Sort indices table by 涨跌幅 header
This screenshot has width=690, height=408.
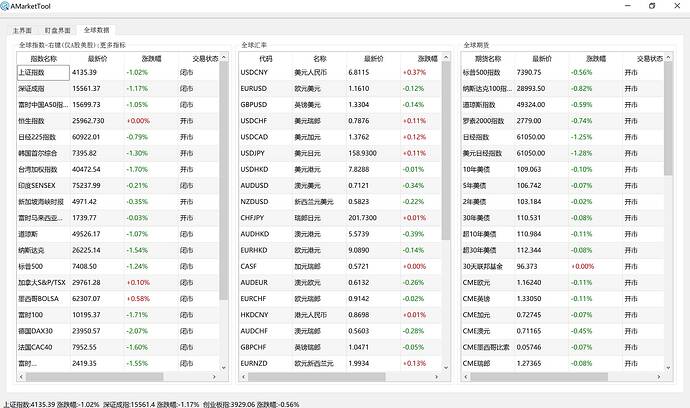click(151, 59)
